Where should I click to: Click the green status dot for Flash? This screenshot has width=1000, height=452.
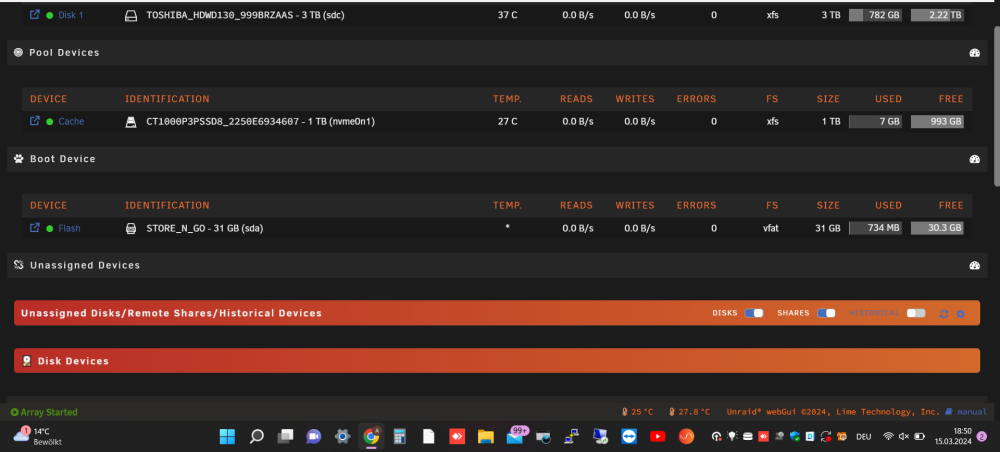pyautogui.click(x=50, y=228)
